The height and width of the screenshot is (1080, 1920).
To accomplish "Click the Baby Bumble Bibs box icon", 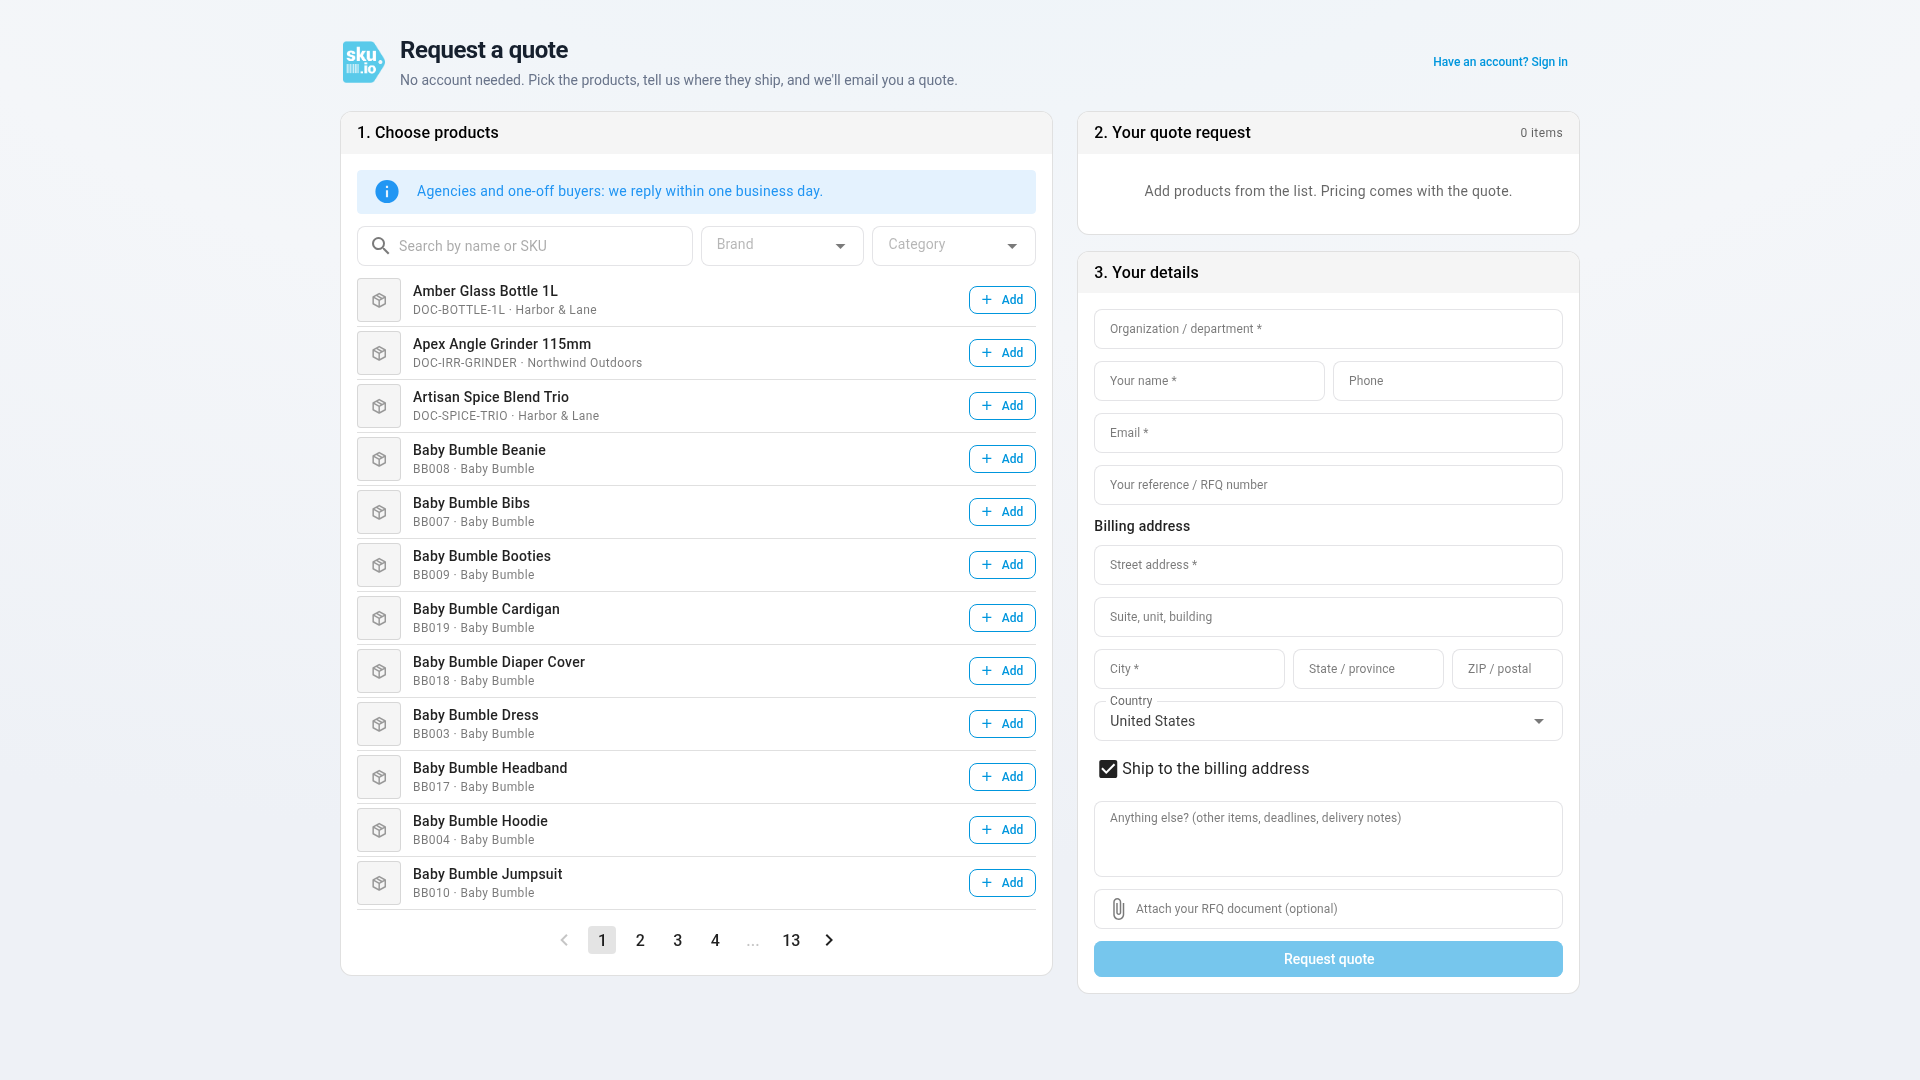I will pos(379,512).
